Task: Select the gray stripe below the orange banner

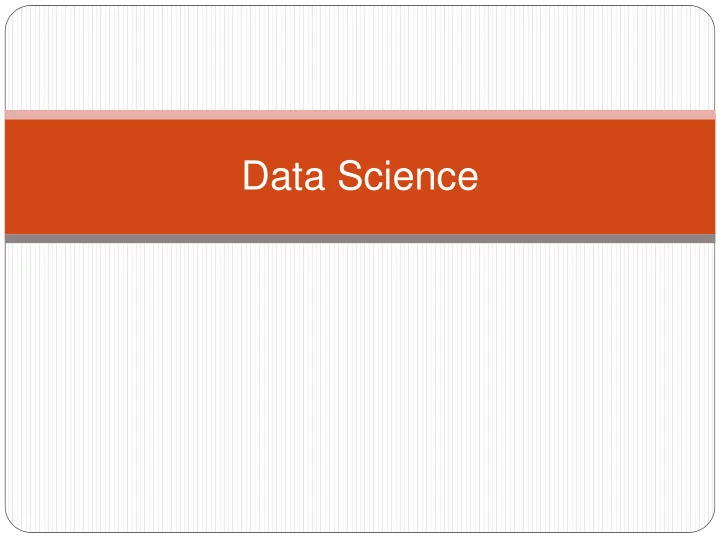Action: click(x=360, y=238)
